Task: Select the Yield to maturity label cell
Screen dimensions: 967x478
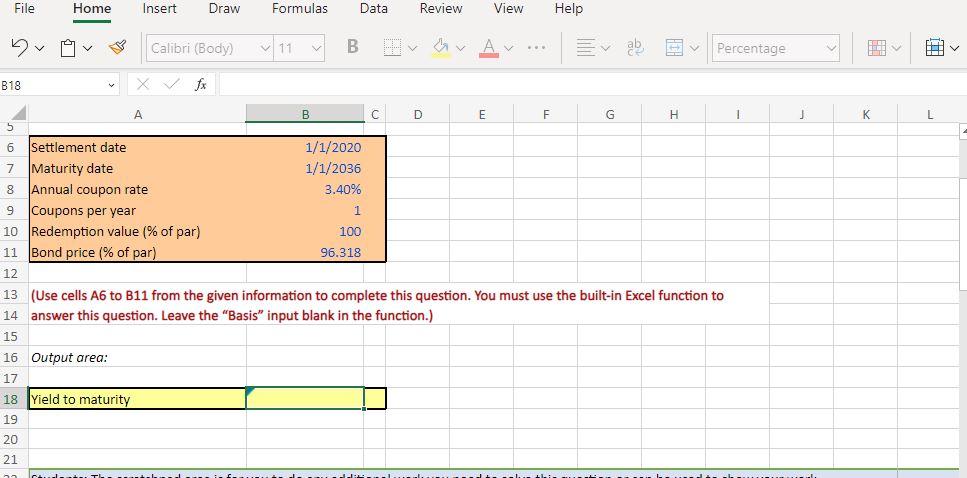Action: pyautogui.click(x=138, y=399)
